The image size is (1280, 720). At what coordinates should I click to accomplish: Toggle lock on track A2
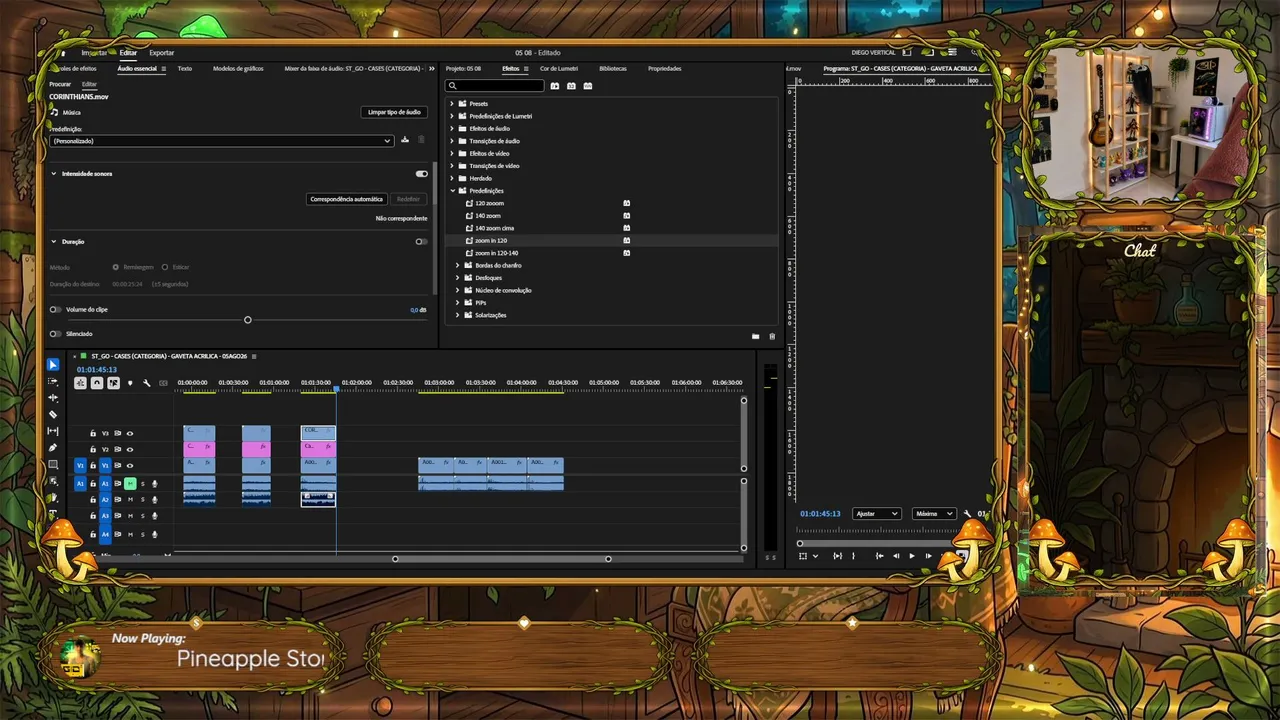[x=93, y=500]
